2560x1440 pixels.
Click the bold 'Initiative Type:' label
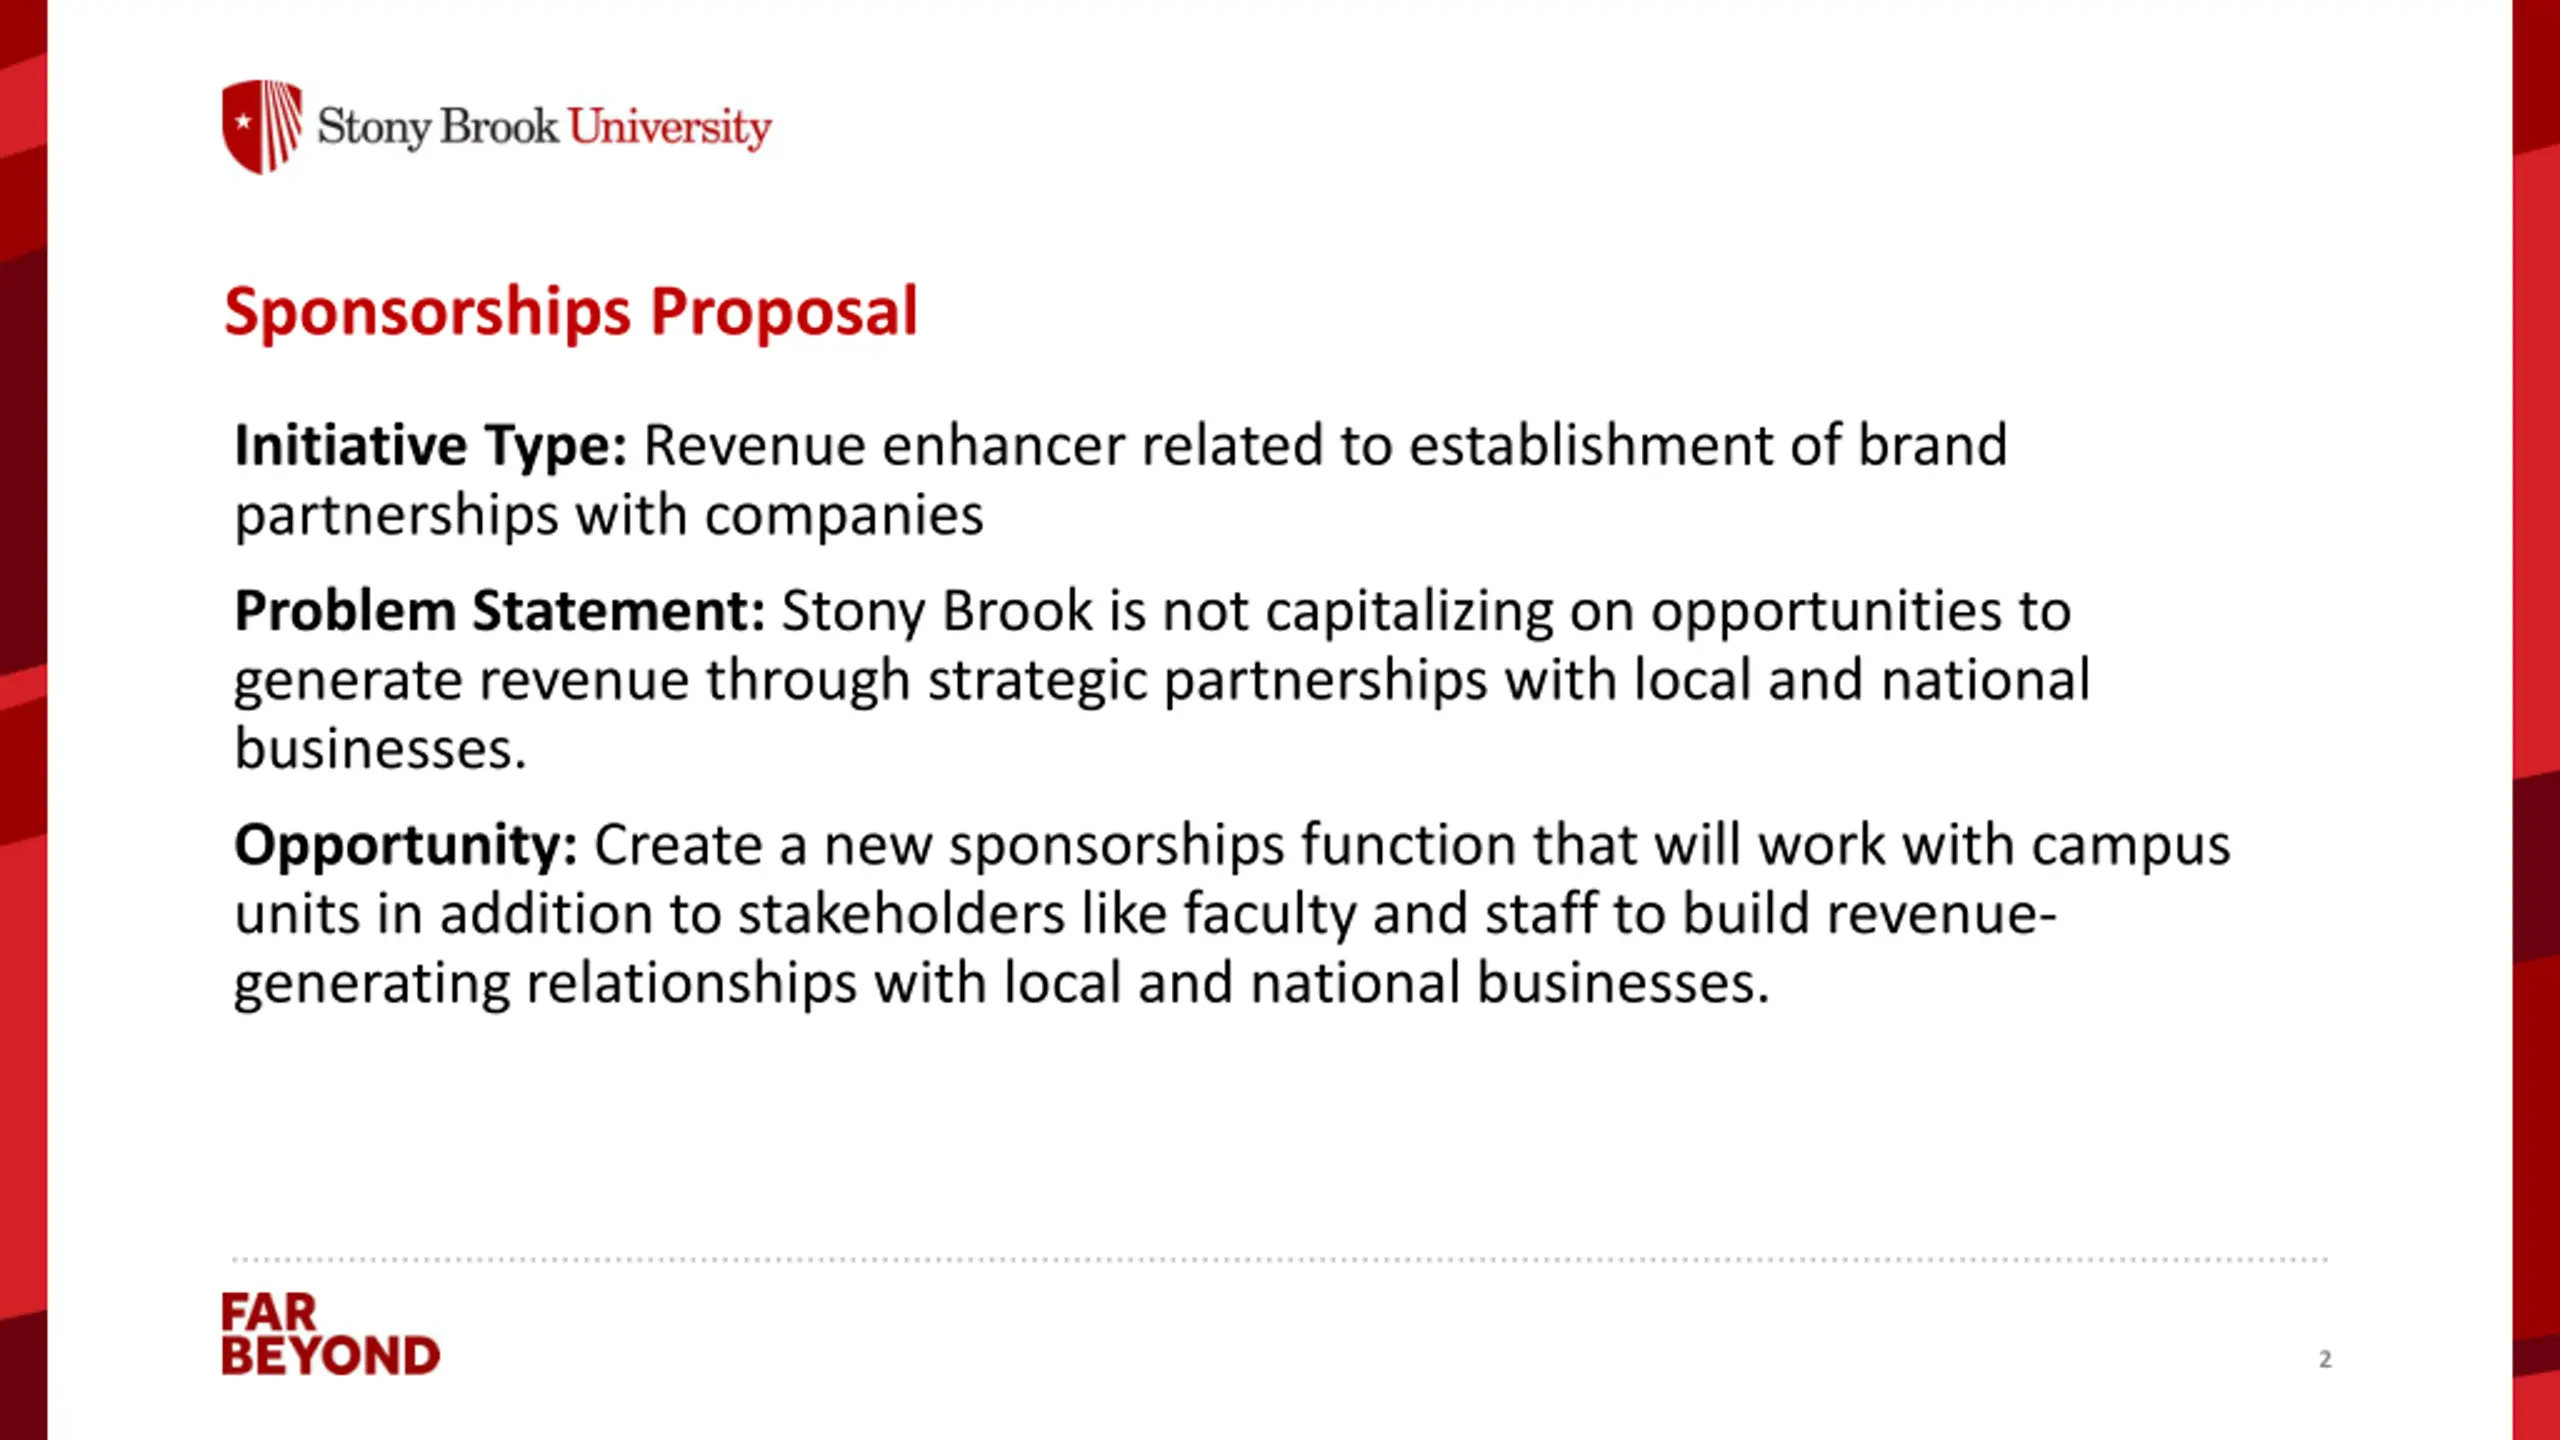pos(431,446)
